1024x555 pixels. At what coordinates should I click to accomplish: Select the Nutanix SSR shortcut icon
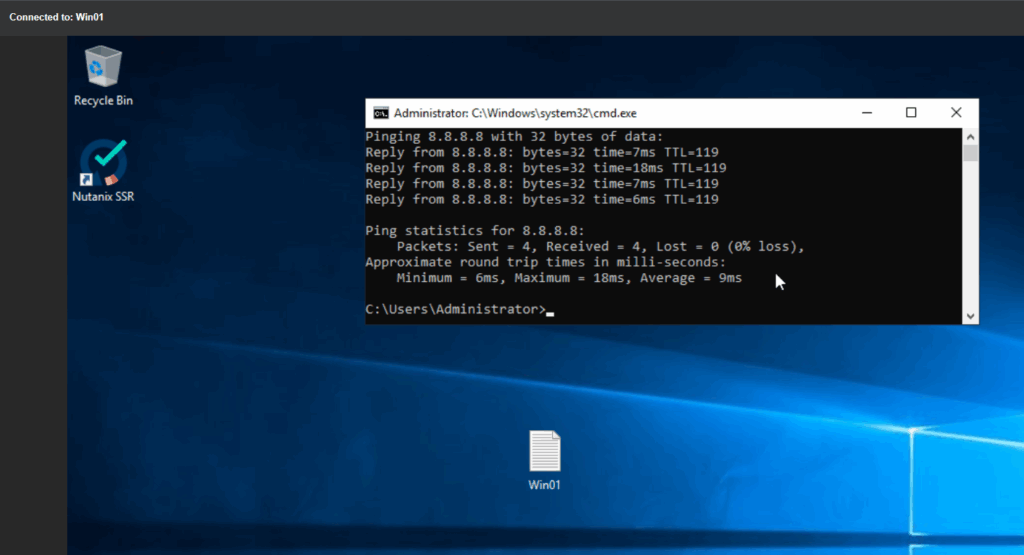[x=103, y=163]
